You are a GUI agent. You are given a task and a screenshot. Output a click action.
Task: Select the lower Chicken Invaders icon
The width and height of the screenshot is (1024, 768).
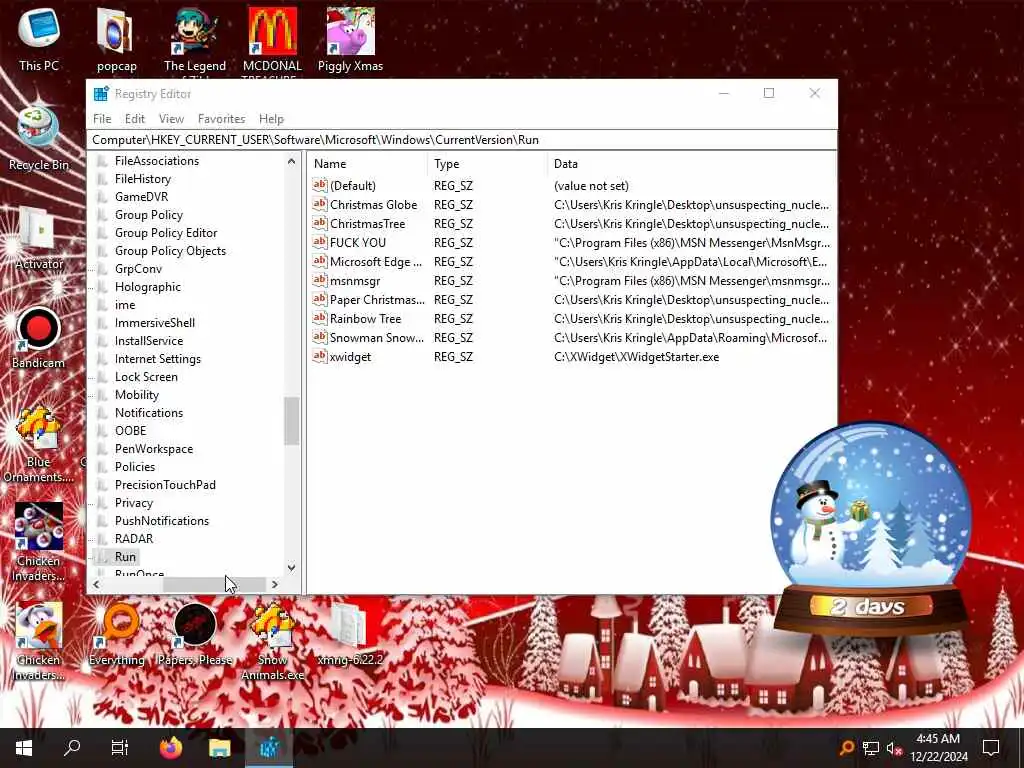point(39,641)
